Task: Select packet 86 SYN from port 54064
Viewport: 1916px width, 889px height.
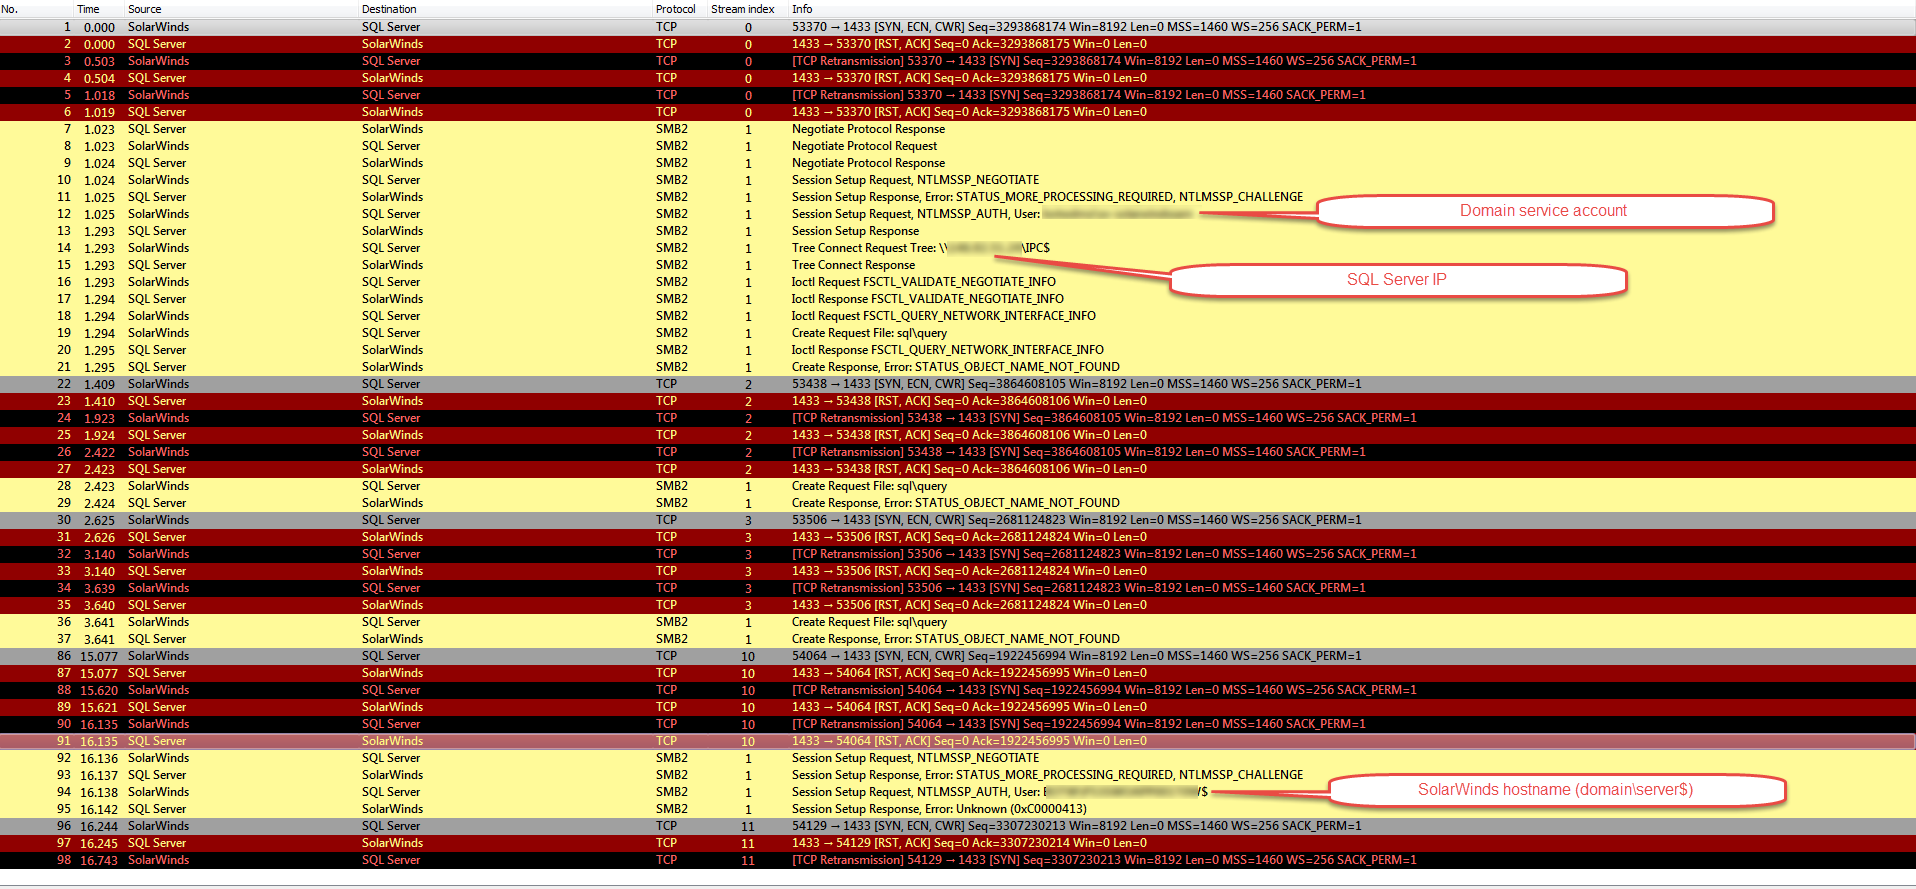Action: point(958,656)
